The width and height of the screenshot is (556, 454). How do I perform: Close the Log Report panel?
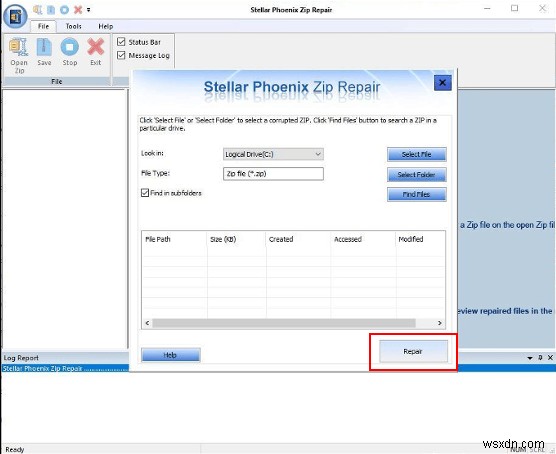point(550,358)
